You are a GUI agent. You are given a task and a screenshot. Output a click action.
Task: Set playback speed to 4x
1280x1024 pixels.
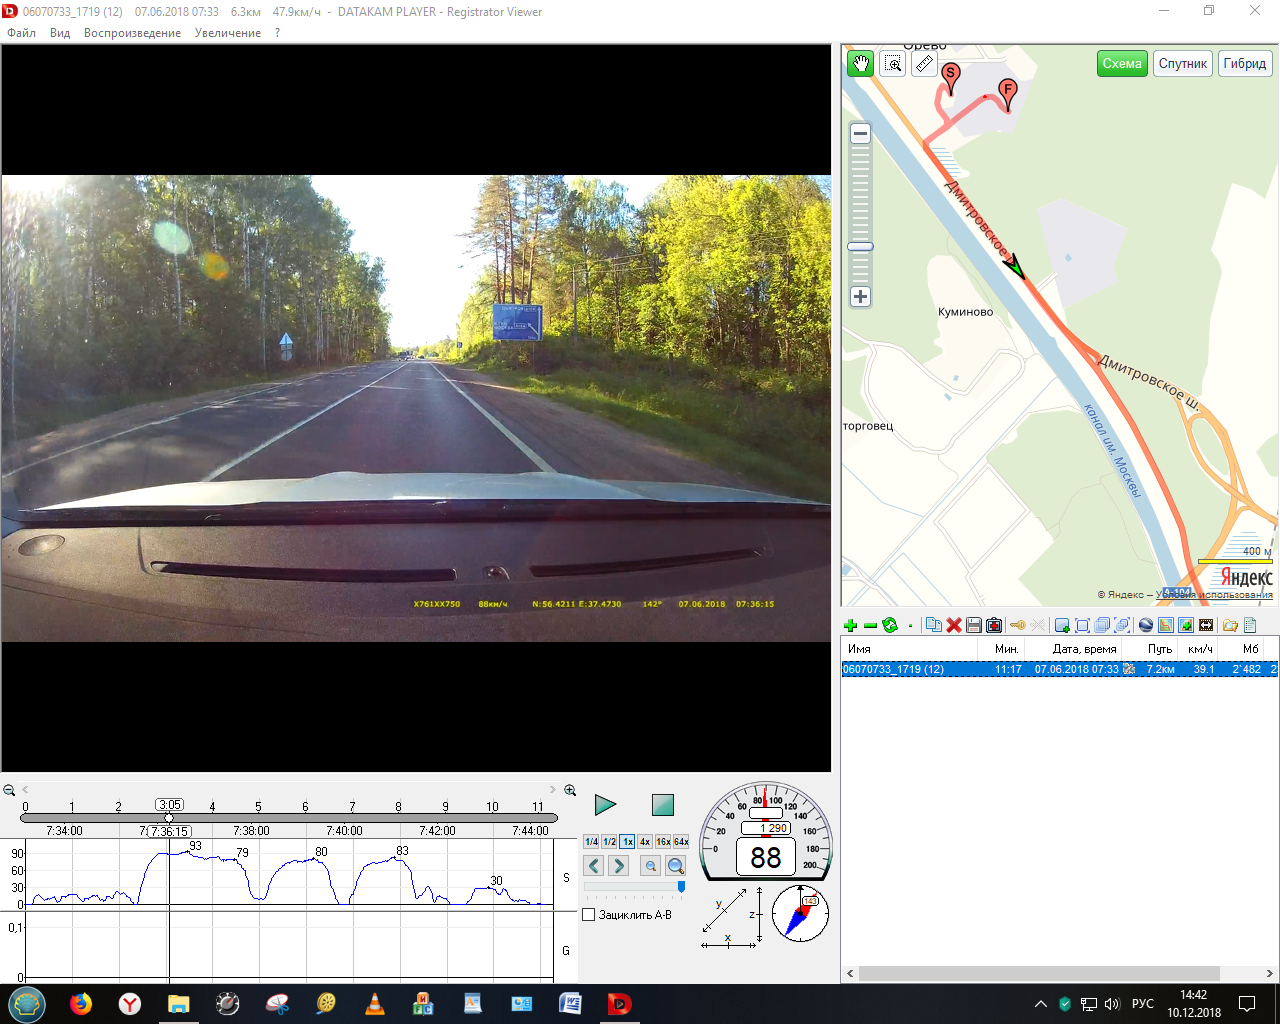(645, 842)
